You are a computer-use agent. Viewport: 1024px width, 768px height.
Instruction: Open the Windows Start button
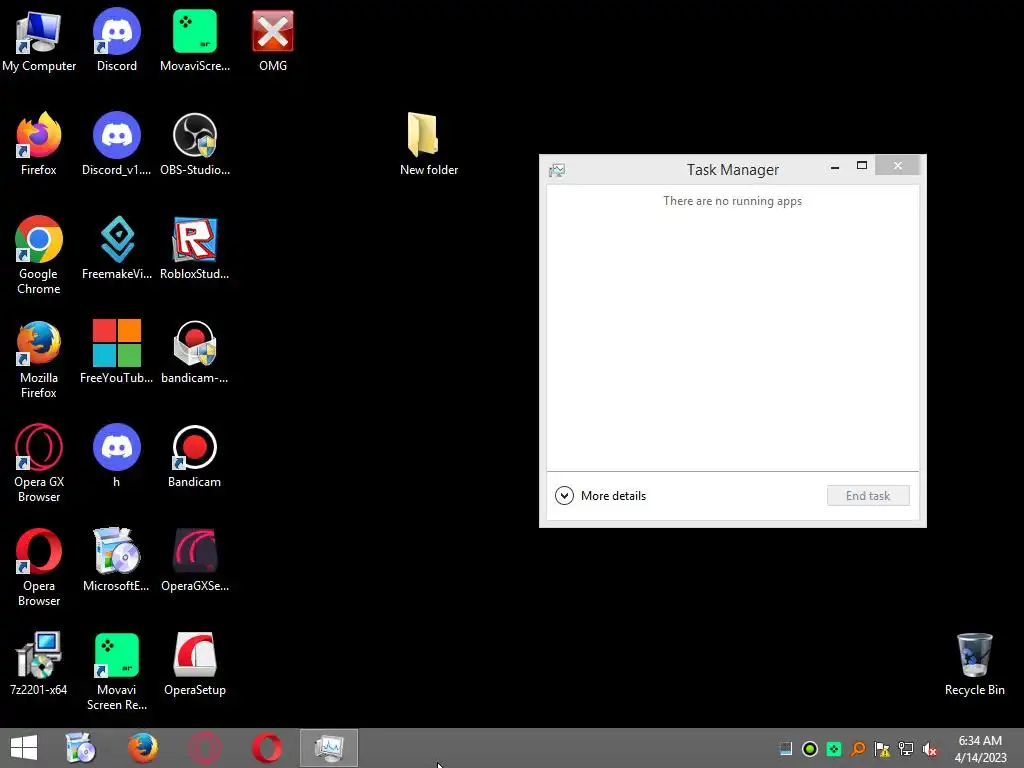coord(24,748)
